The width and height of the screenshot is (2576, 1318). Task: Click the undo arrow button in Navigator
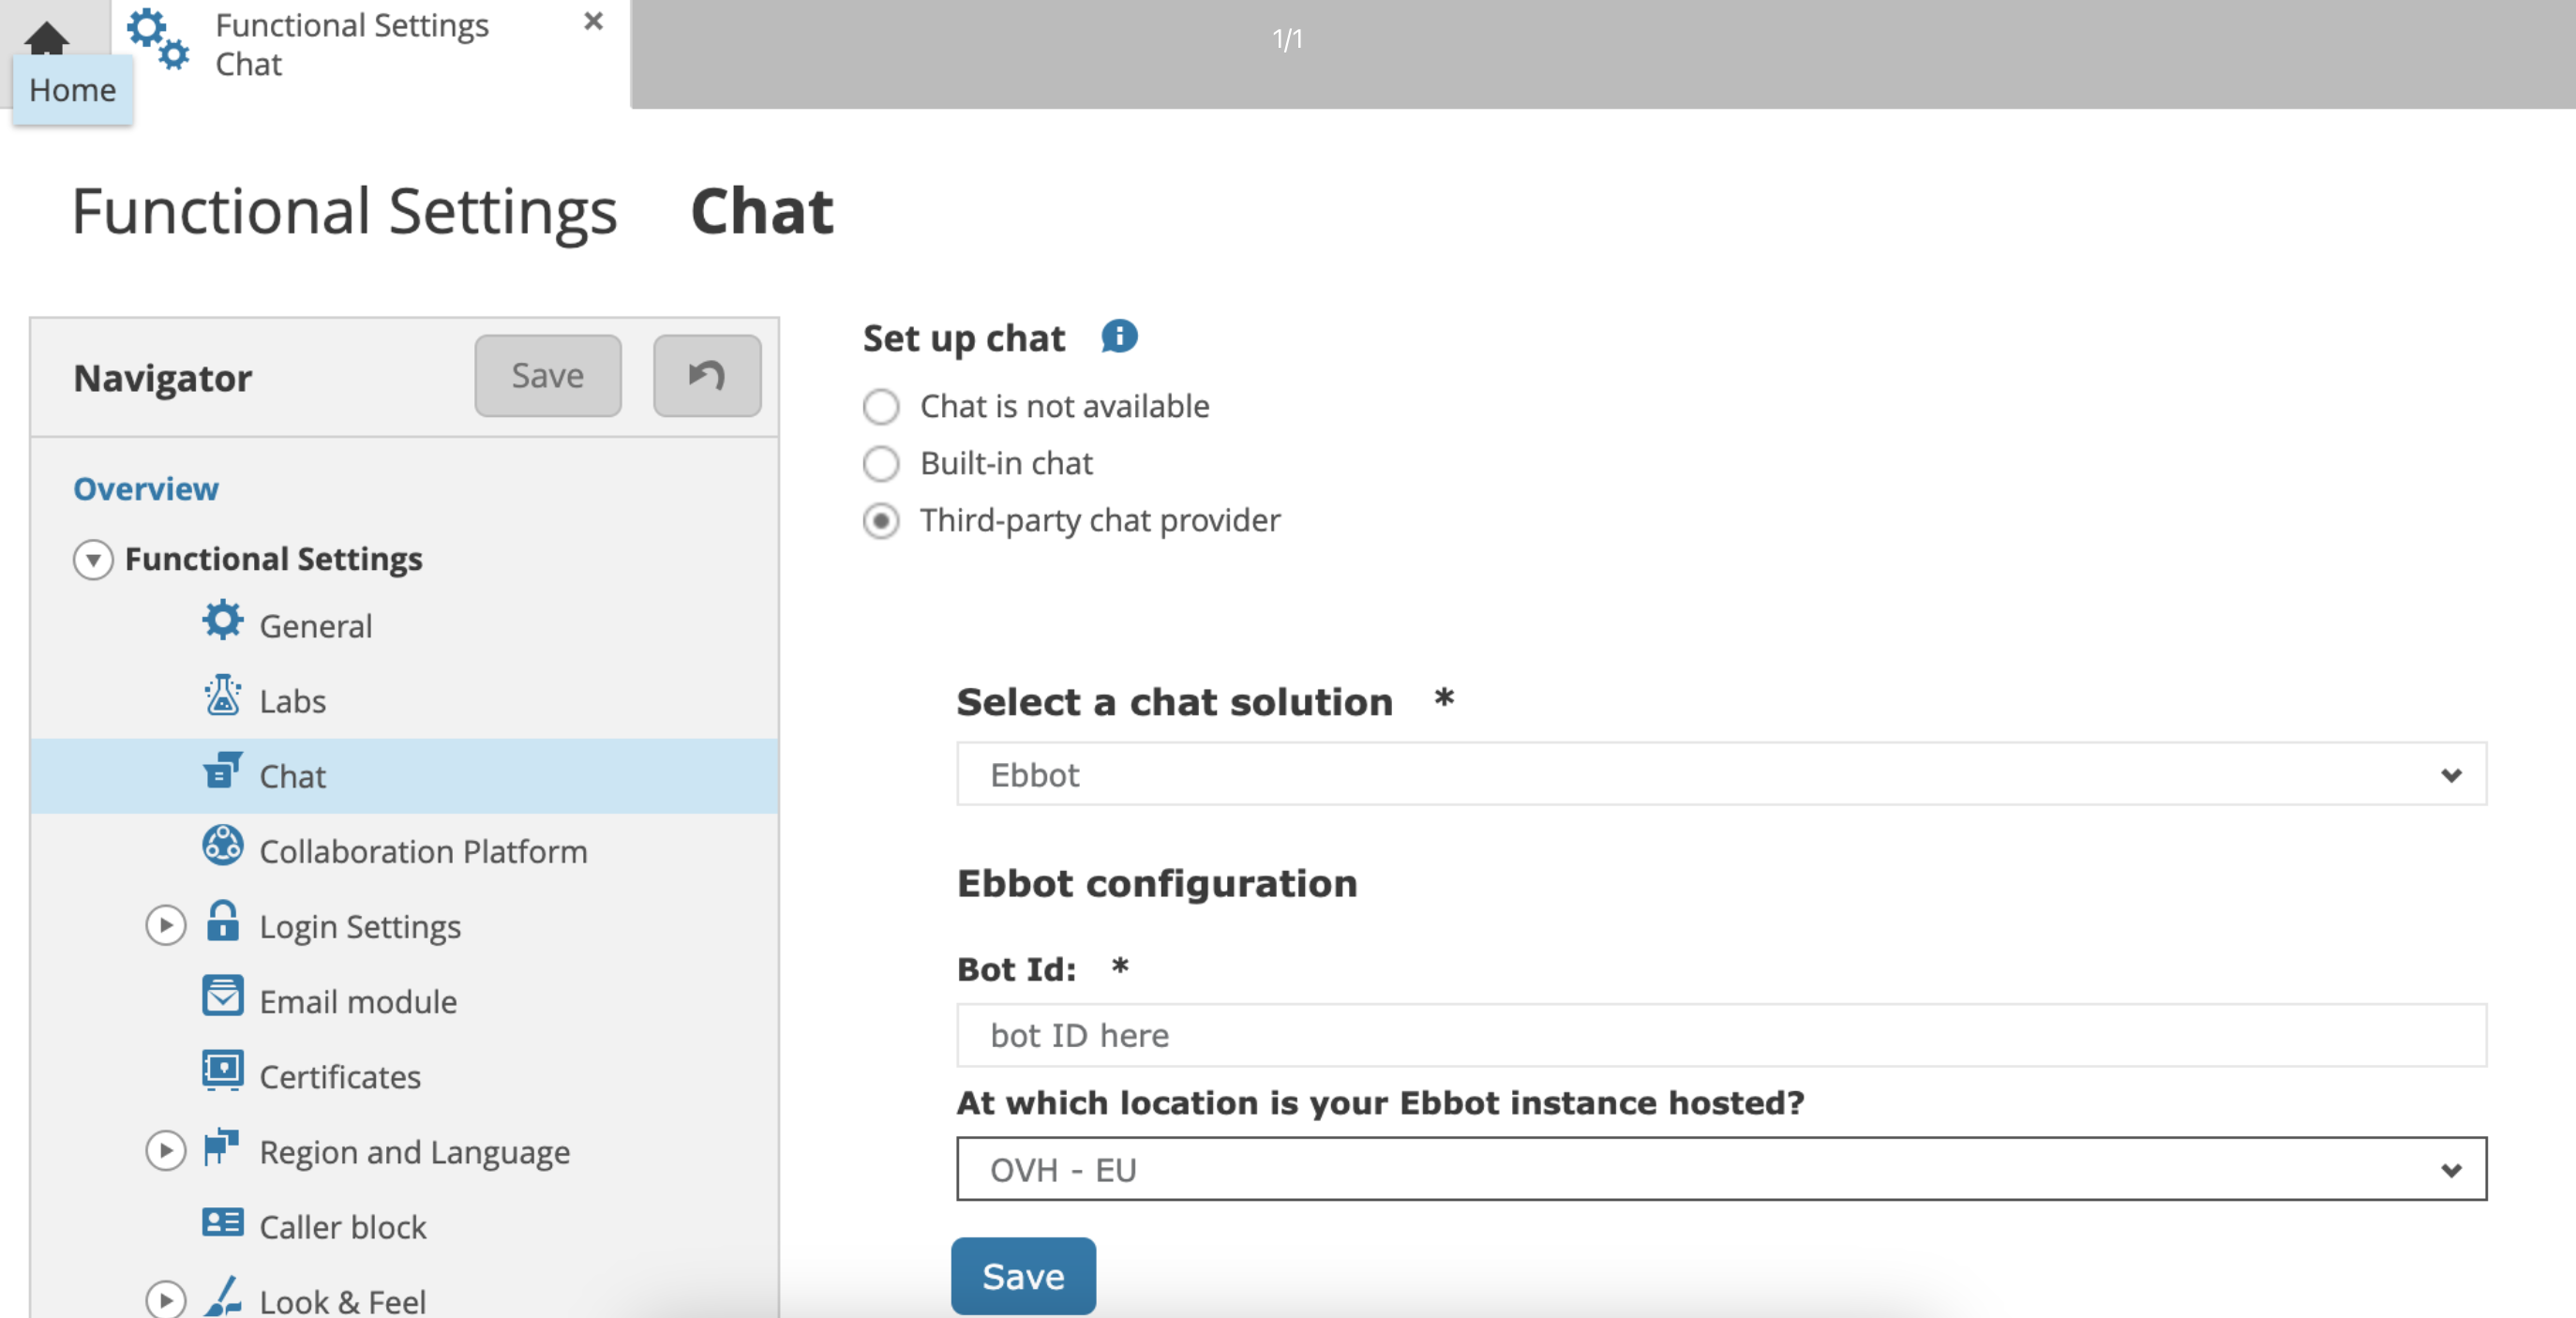pyautogui.click(x=706, y=376)
